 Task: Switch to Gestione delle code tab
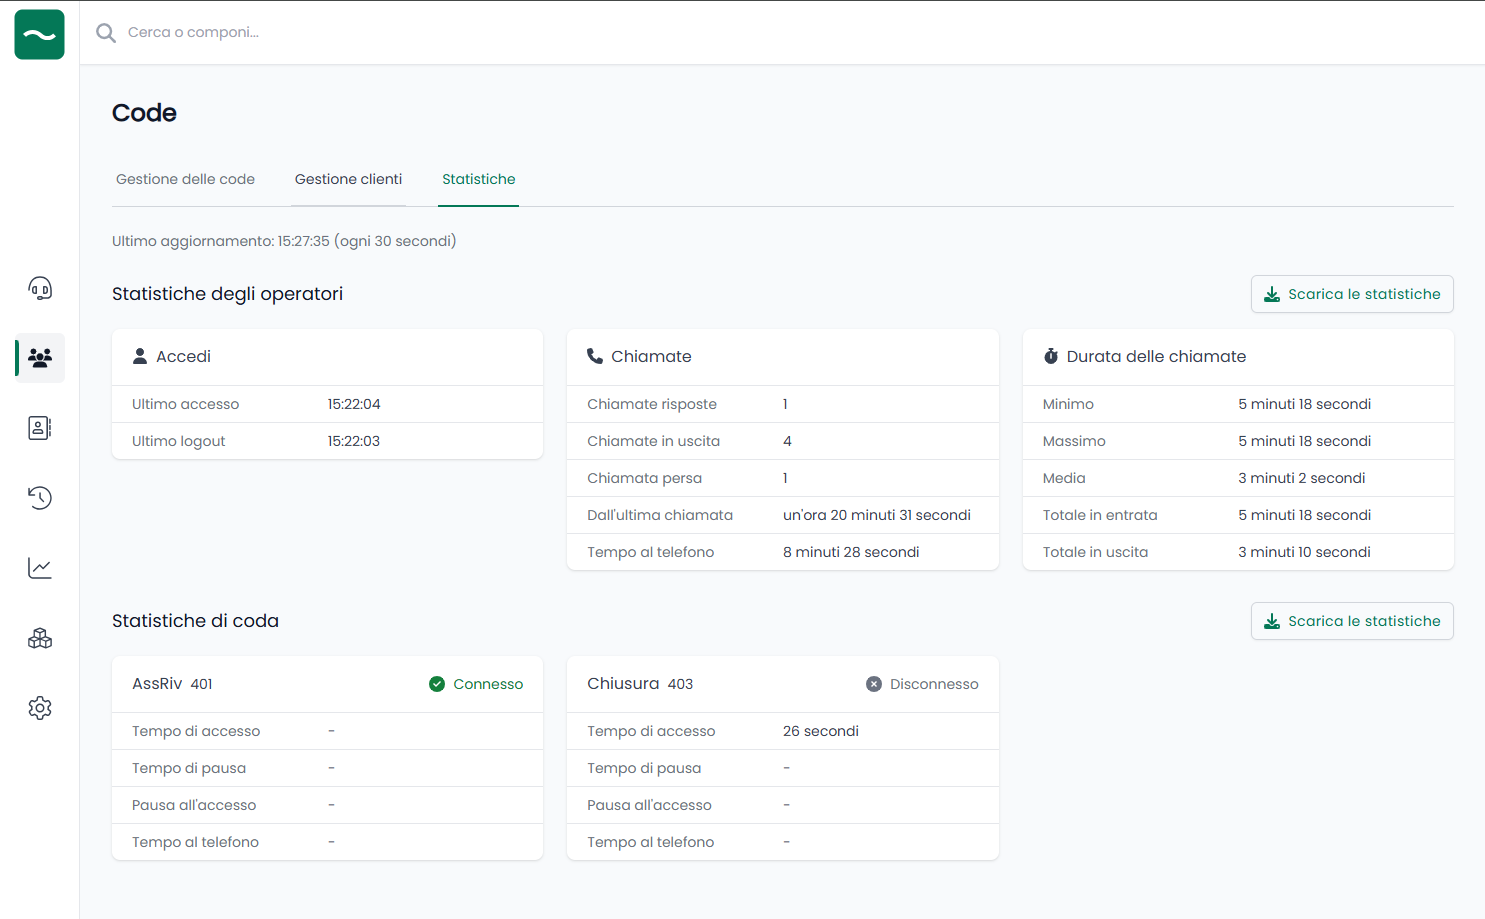pos(185,179)
